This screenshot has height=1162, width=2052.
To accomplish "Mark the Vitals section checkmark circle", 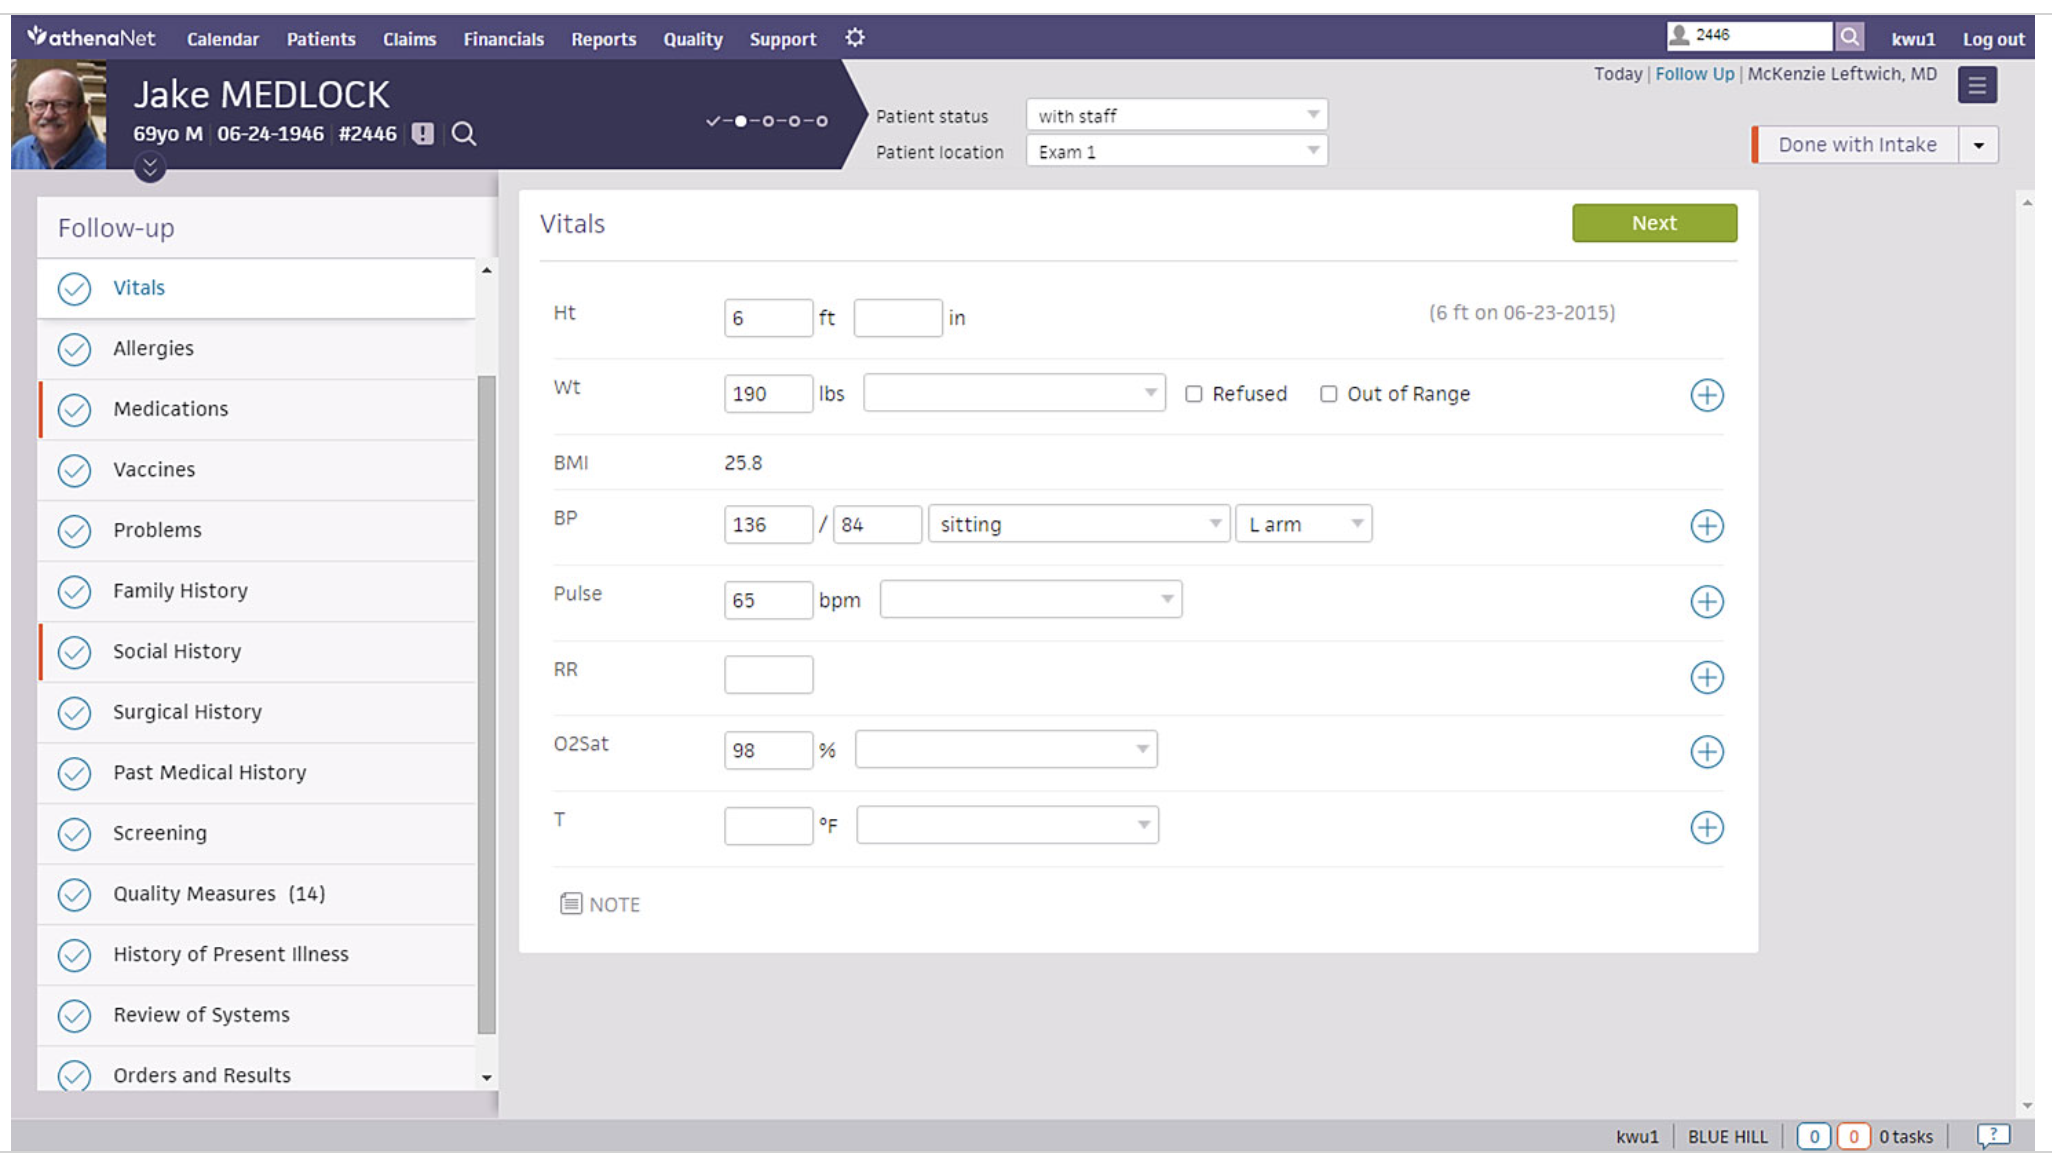I will 74,288.
